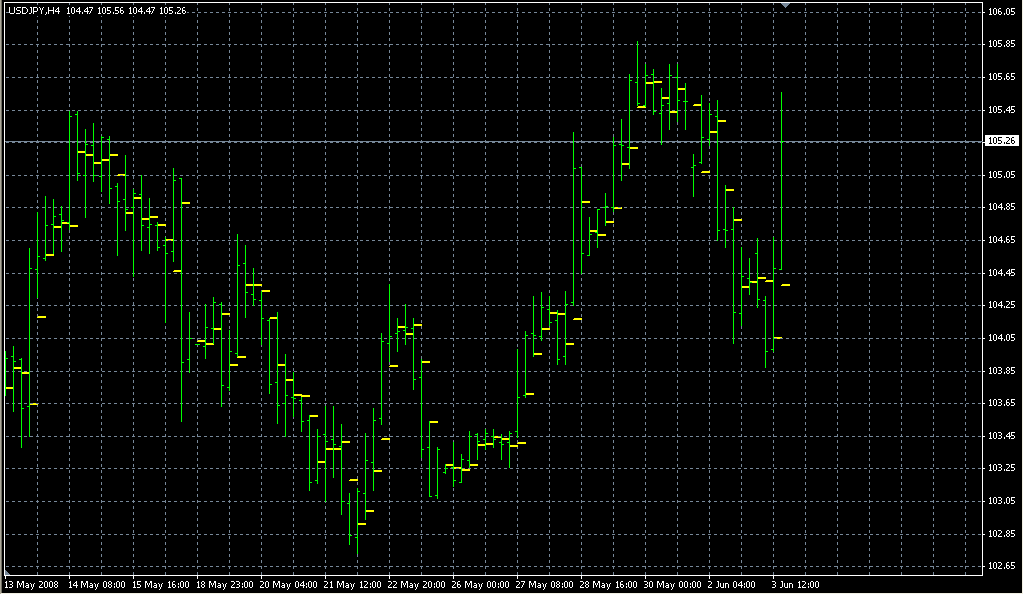Click the 104.05 value on price axis
This screenshot has height=594, width=1024.
tap(1001, 338)
